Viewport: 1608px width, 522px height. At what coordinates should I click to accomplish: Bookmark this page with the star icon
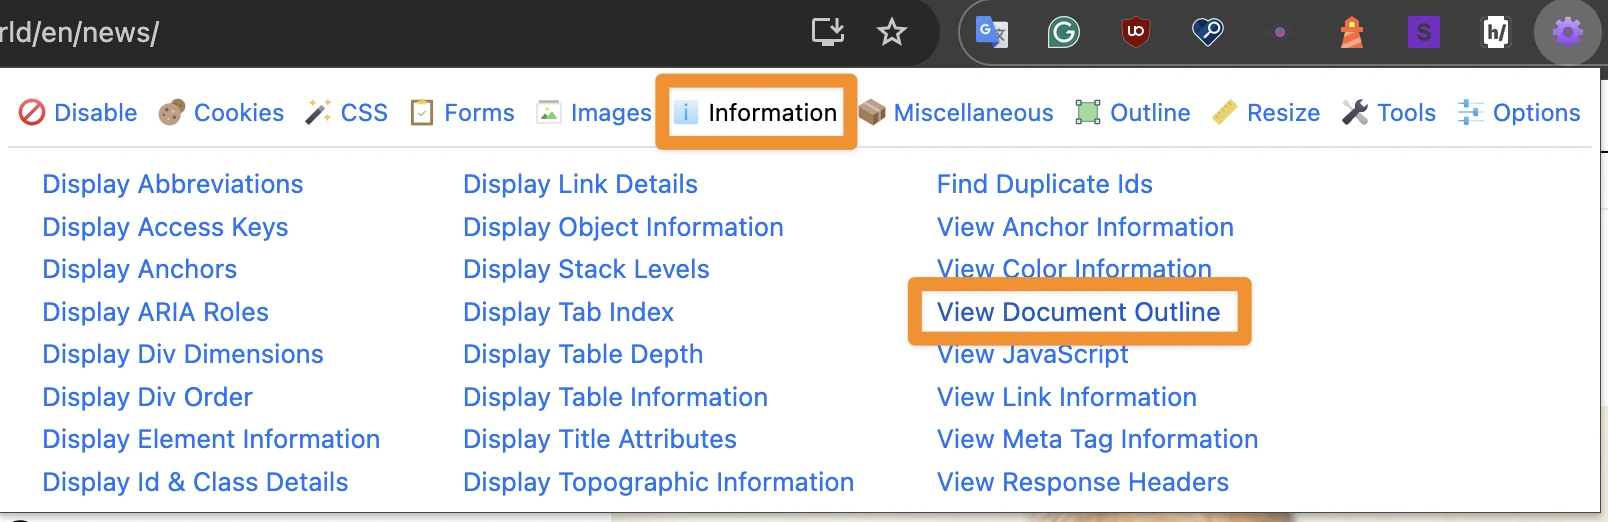click(x=891, y=33)
